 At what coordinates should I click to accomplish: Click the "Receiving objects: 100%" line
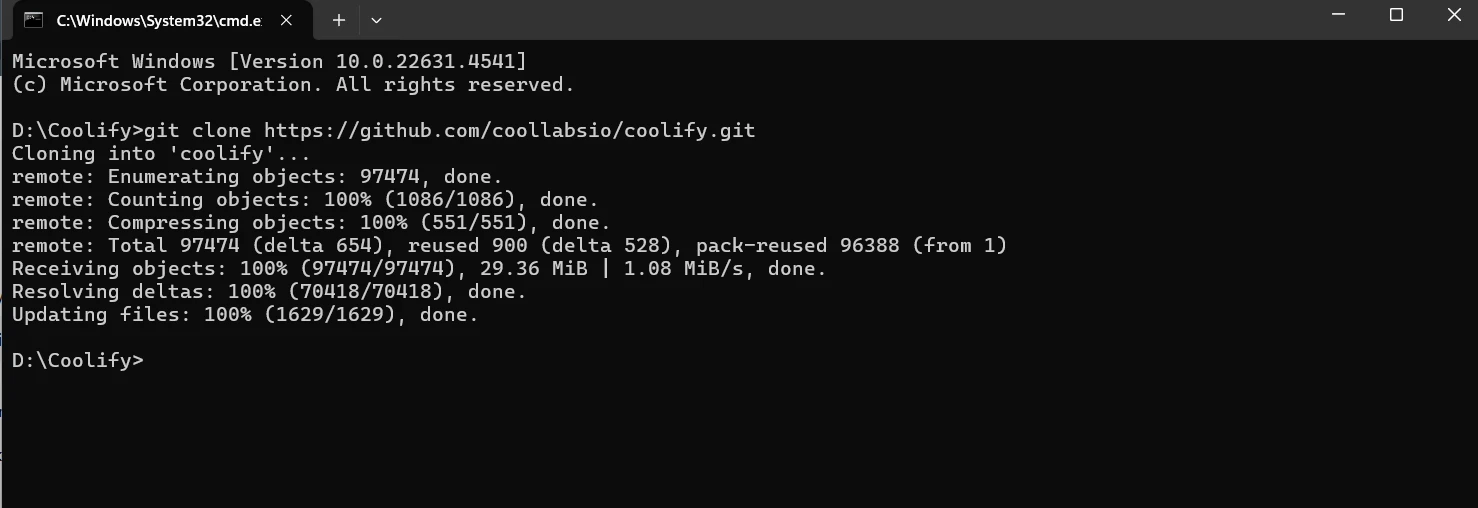(x=419, y=269)
